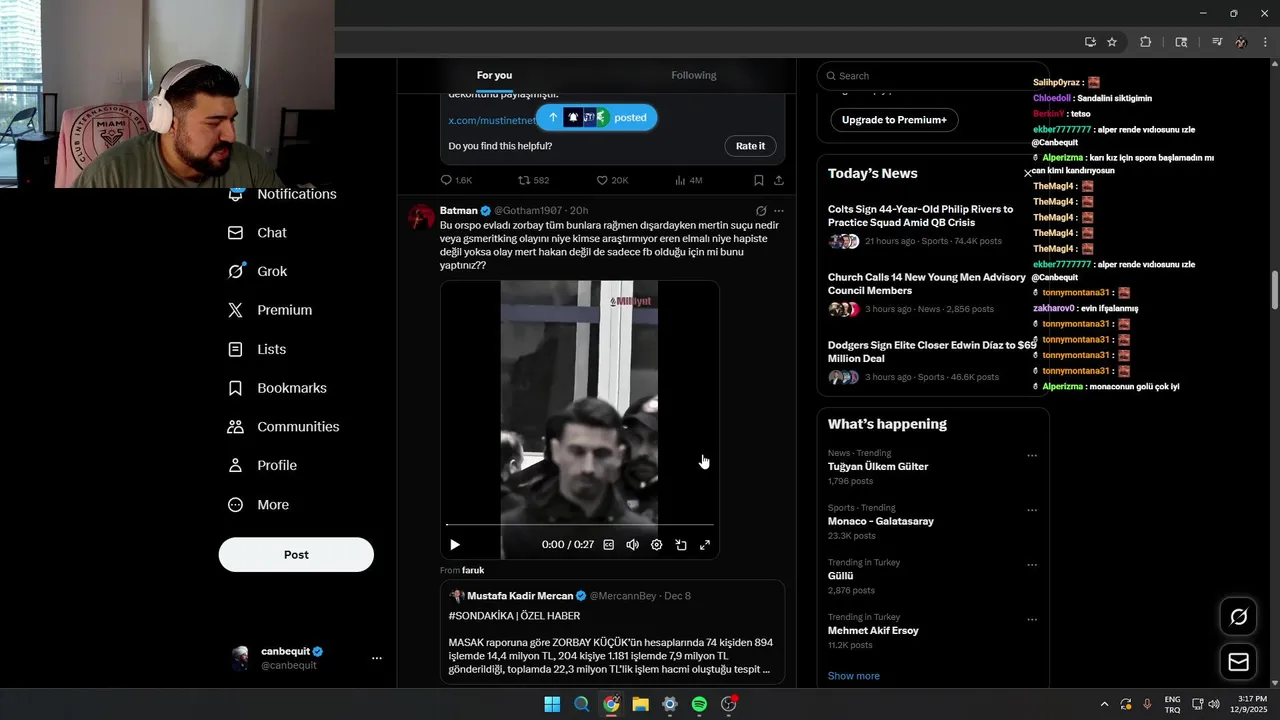Open Bookmarks in the sidebar
1280x720 pixels.
277,388
